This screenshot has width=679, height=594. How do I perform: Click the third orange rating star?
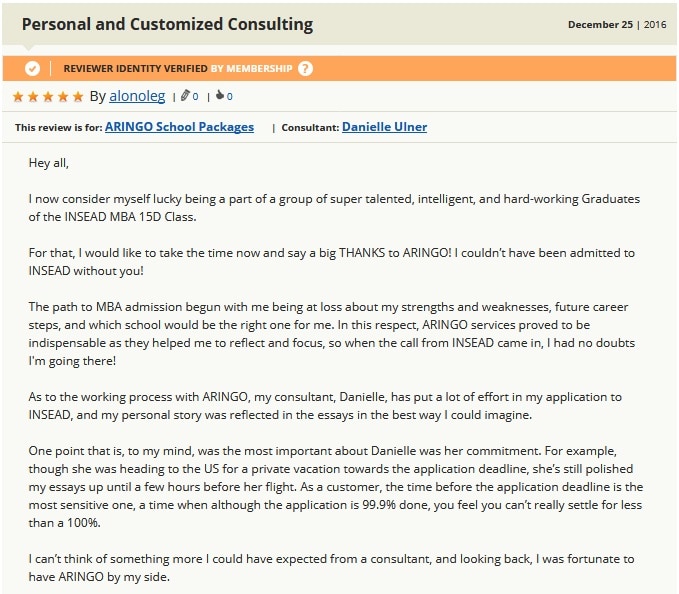(x=48, y=96)
